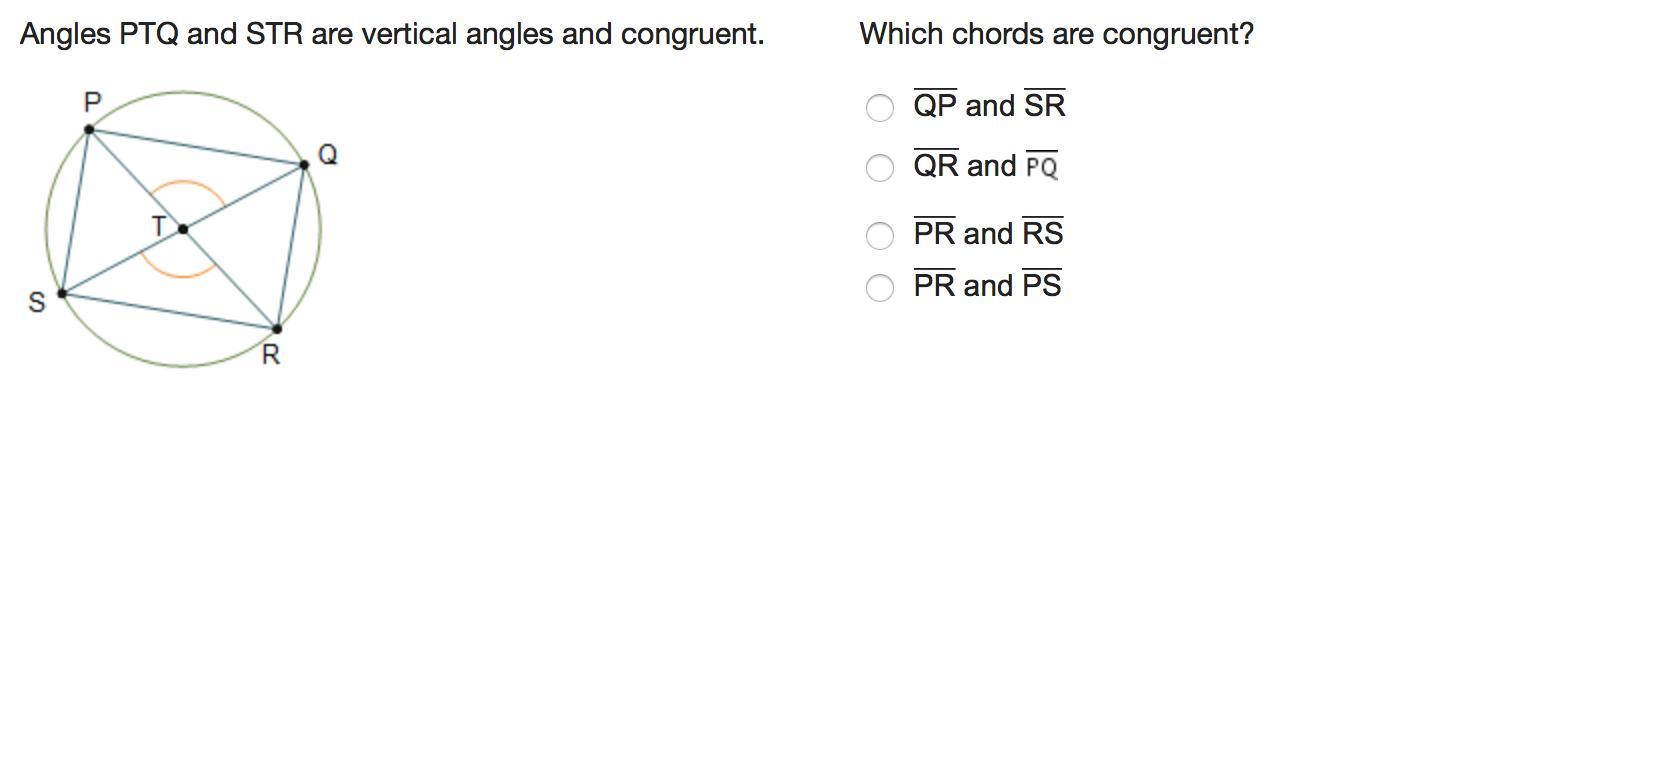The width and height of the screenshot is (1680, 760).
Task: Mark the PR and PS radio option
Action: click(879, 288)
